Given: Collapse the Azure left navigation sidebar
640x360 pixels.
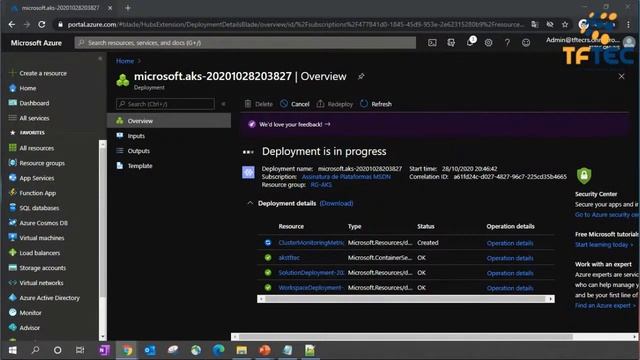Looking at the screenshot, I should [100, 59].
